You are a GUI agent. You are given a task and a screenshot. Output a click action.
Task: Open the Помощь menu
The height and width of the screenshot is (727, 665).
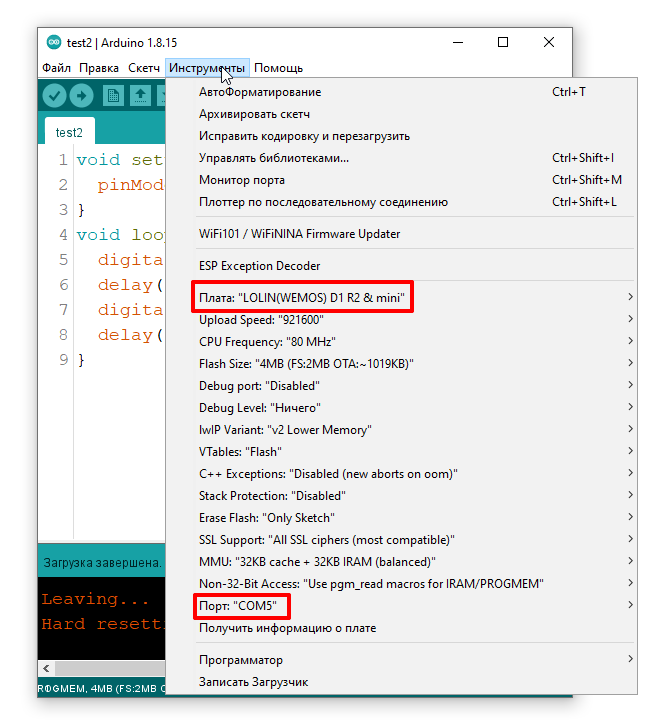(278, 68)
